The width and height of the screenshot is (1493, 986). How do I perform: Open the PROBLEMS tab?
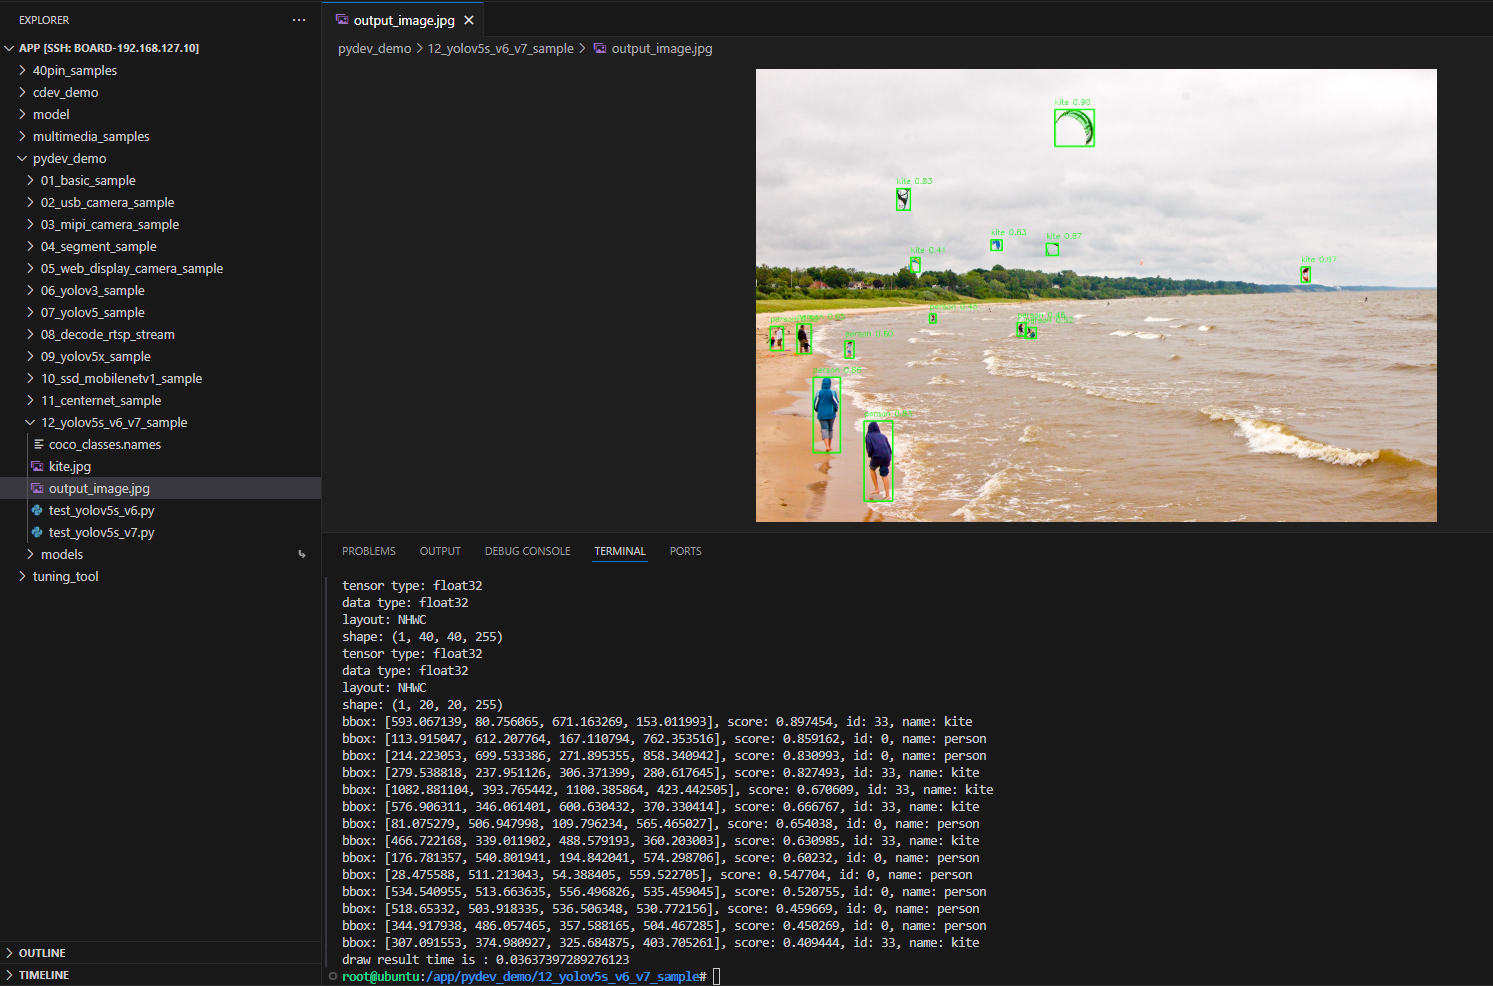tap(368, 551)
